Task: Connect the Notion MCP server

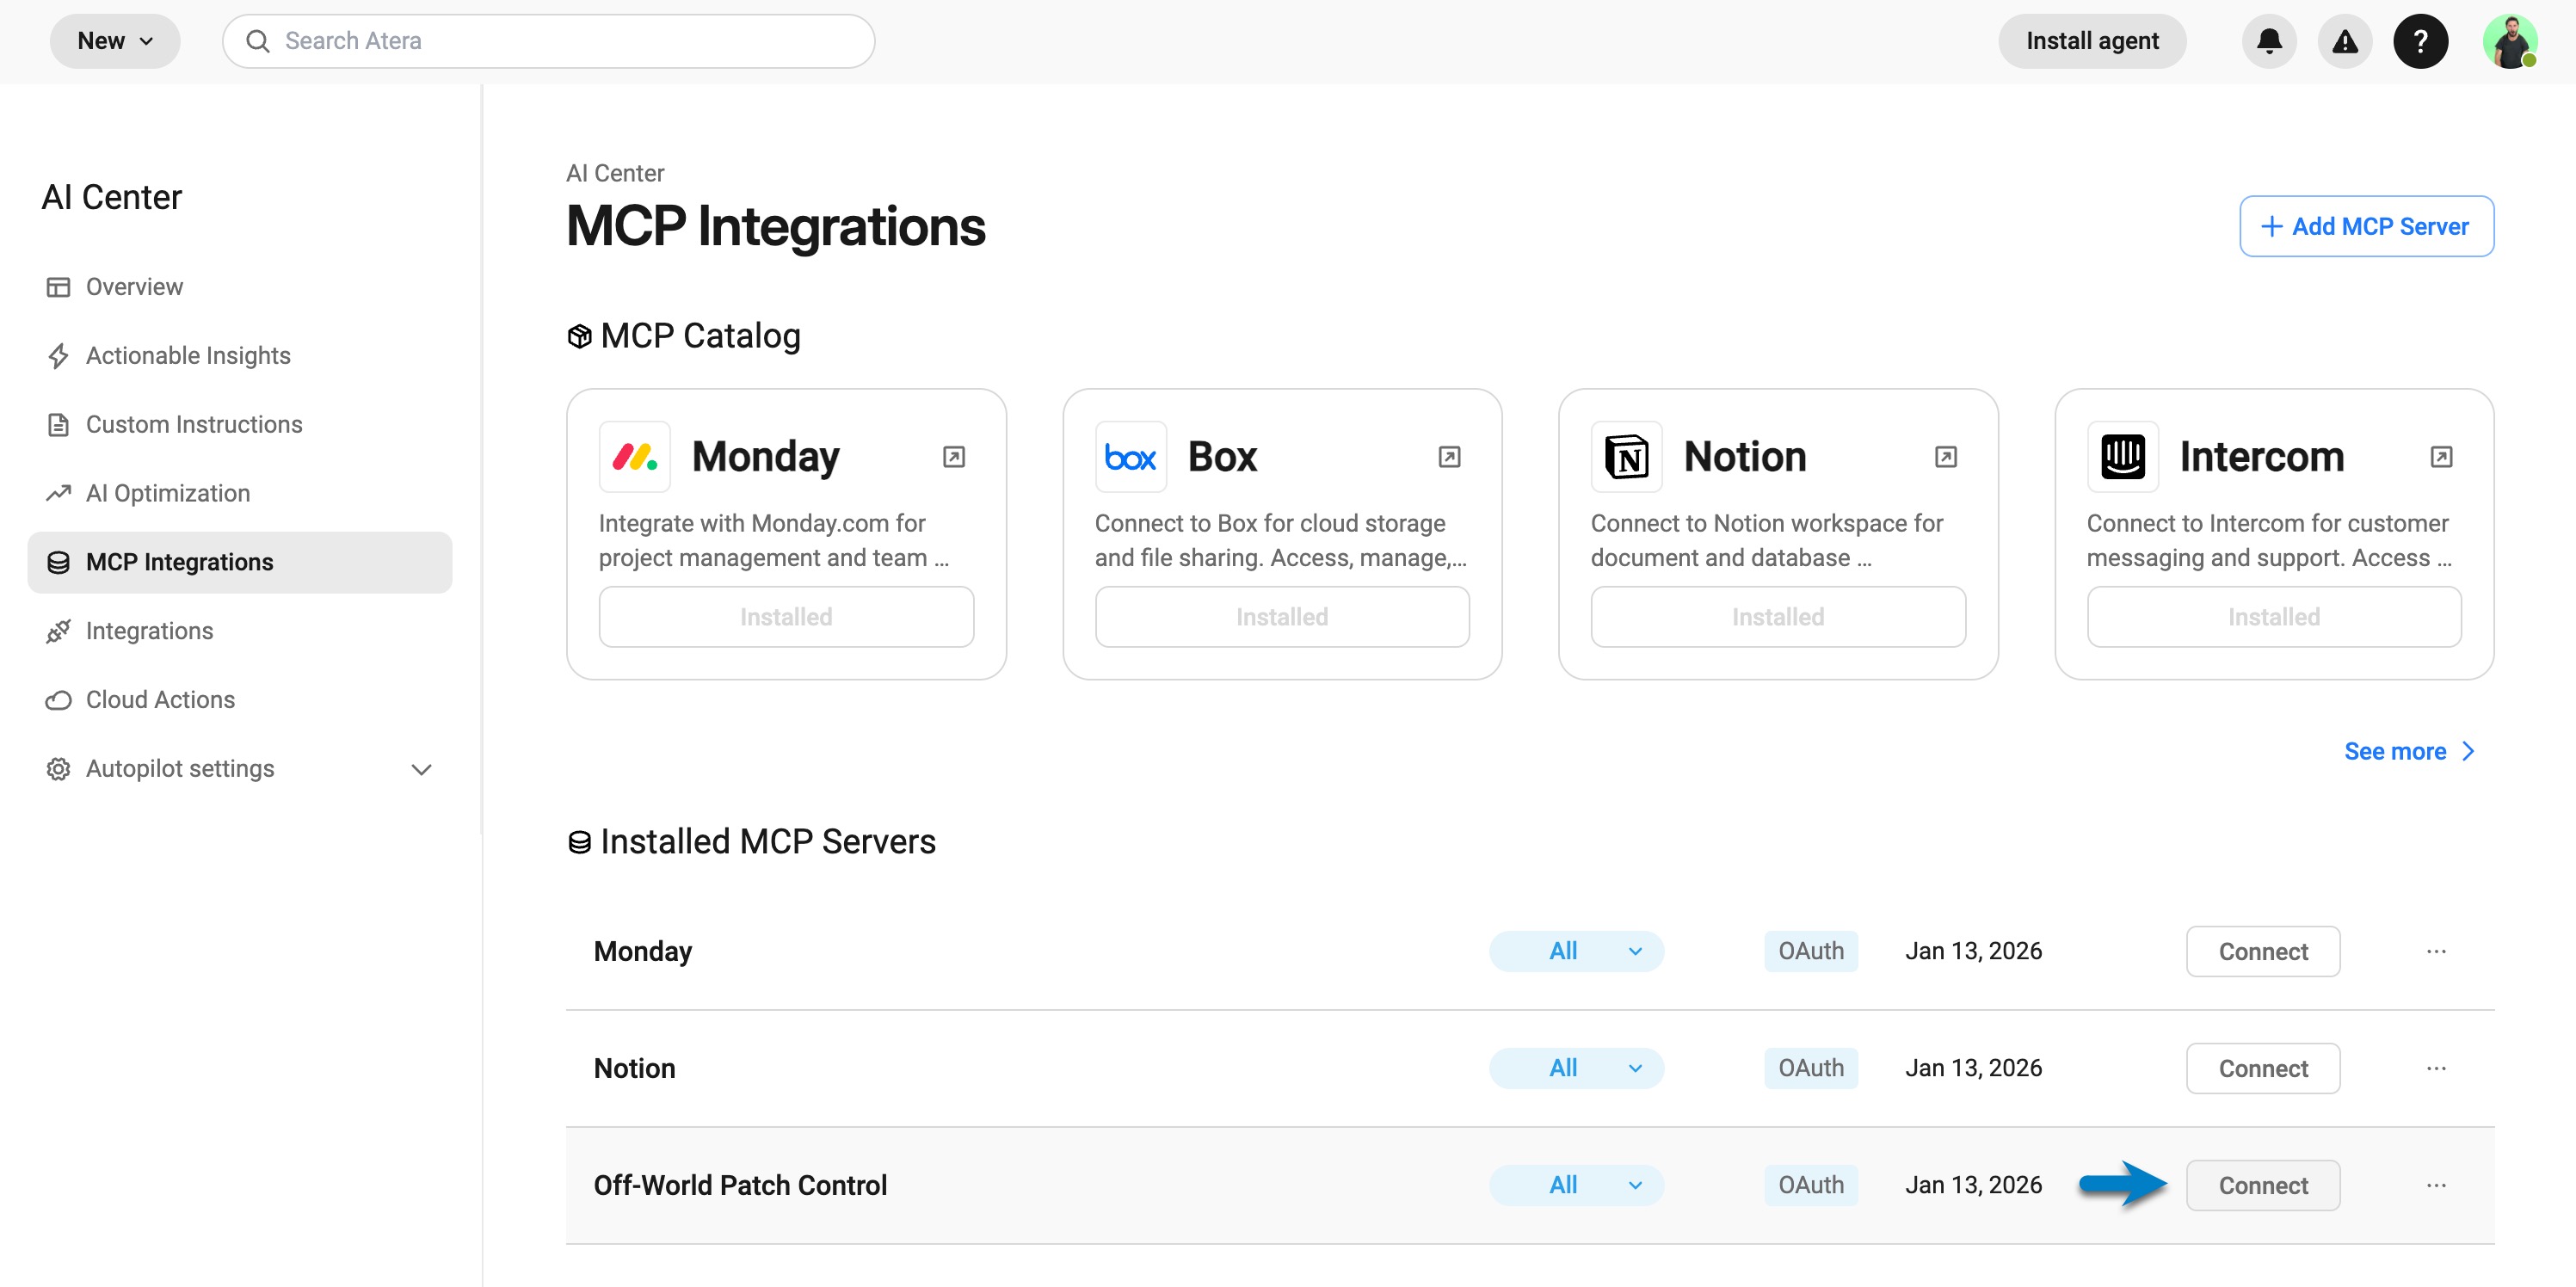Action: pyautogui.click(x=2262, y=1068)
